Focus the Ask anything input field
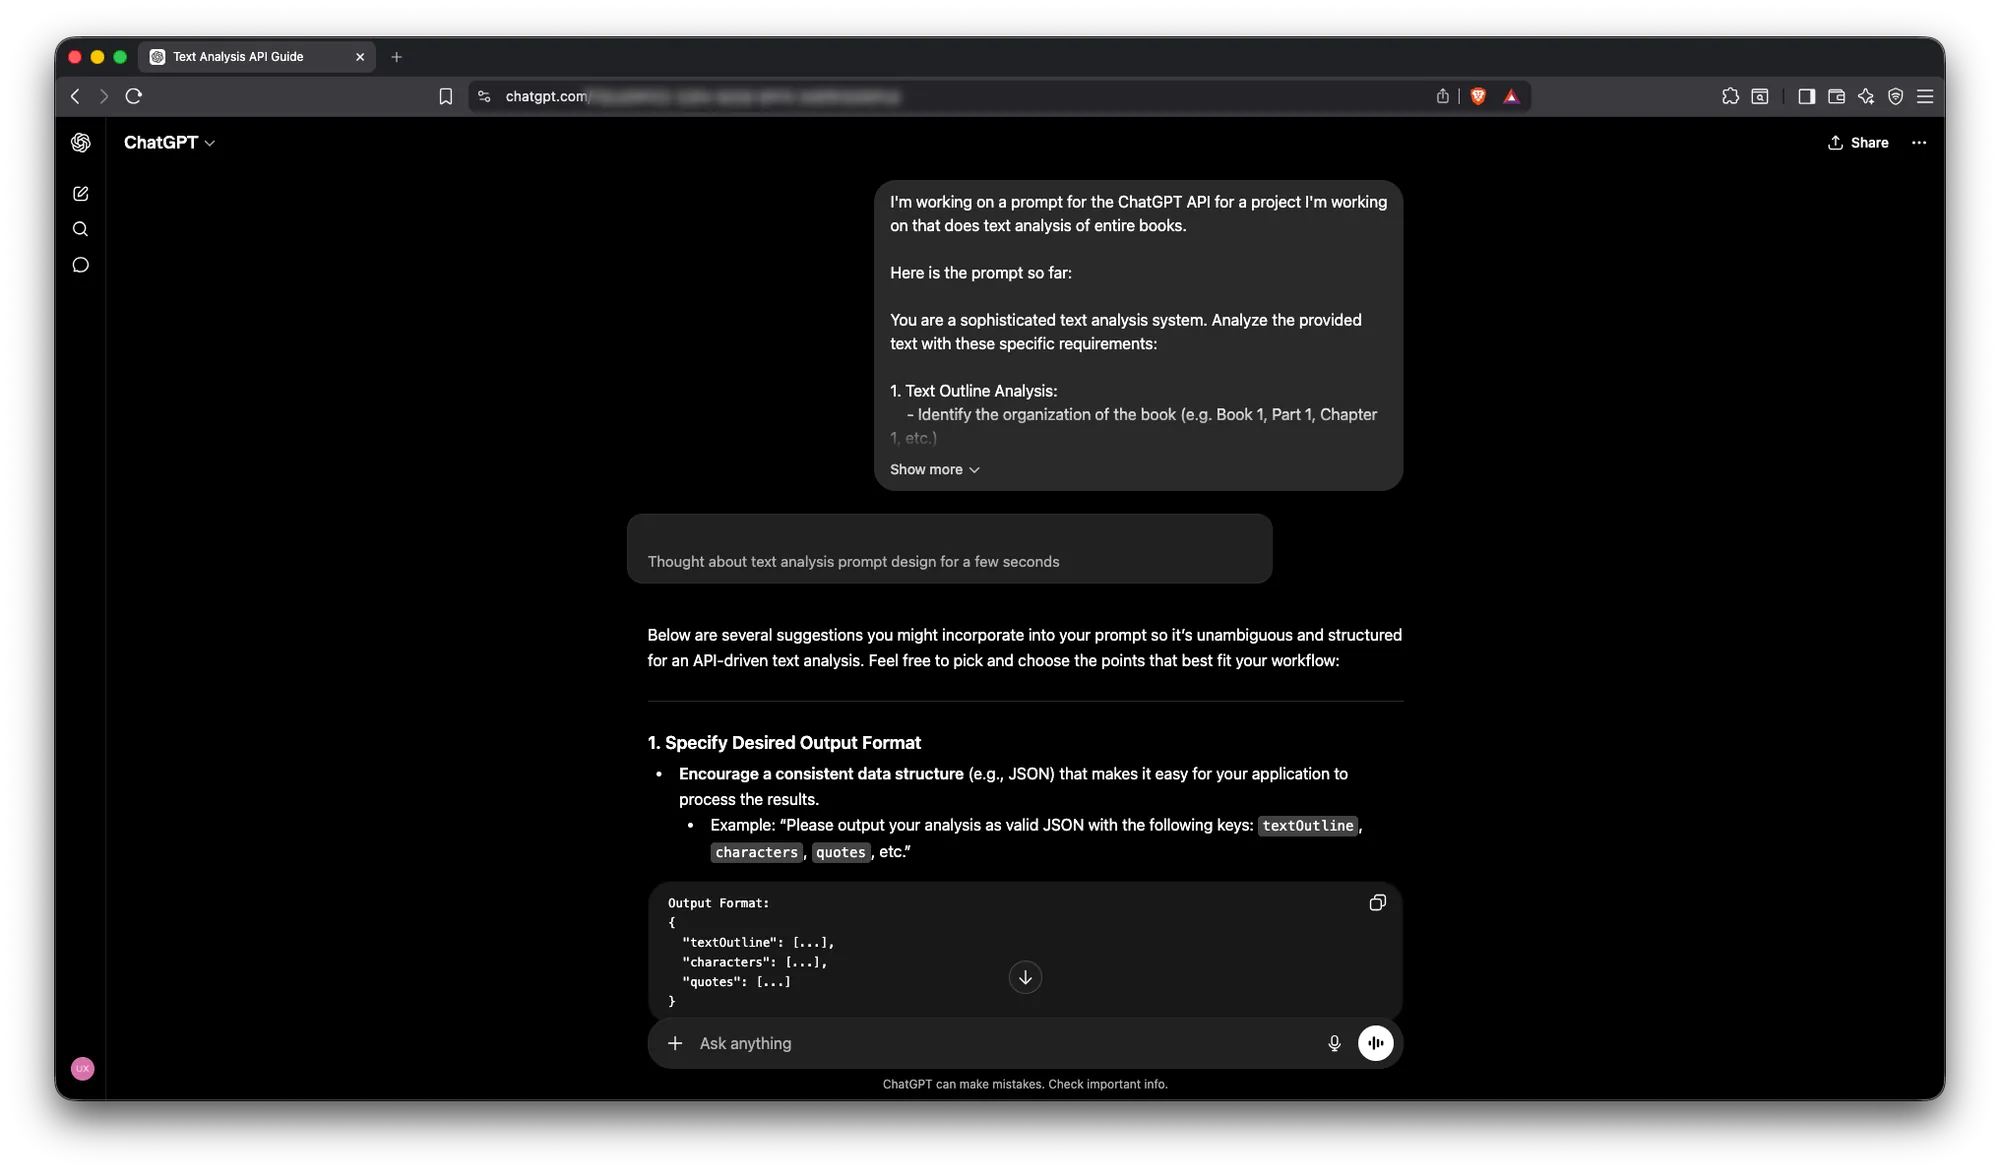 point(1000,1043)
